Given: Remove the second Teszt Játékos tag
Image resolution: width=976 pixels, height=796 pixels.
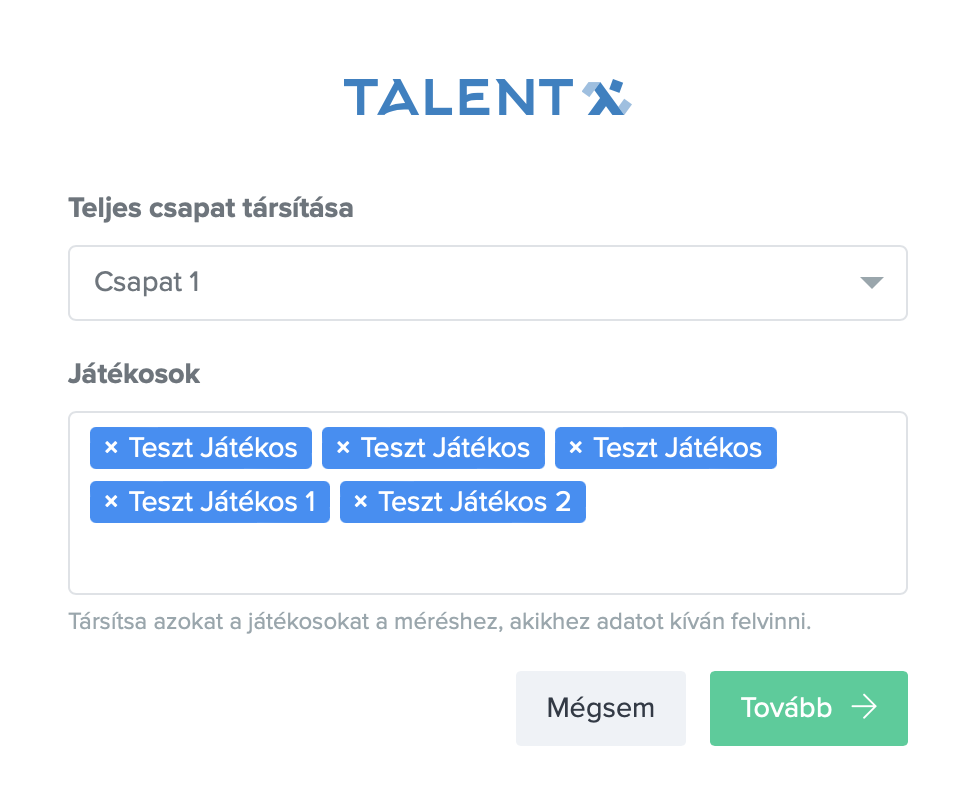Looking at the screenshot, I should (343, 448).
